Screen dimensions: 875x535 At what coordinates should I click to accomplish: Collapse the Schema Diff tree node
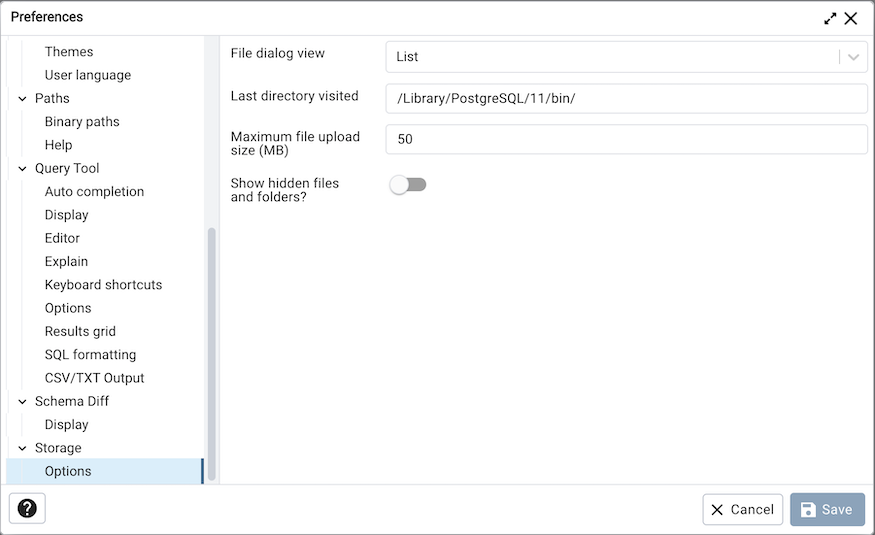[x=22, y=402]
